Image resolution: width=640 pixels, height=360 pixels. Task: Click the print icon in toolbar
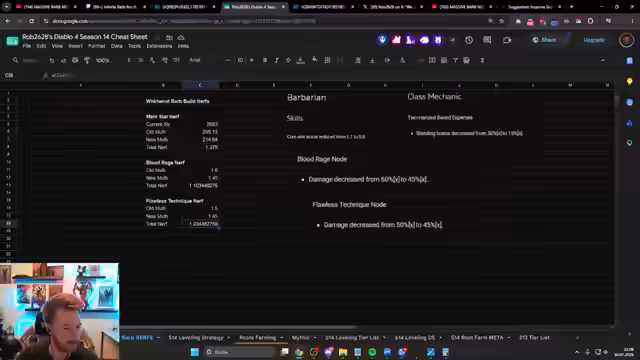[75, 60]
